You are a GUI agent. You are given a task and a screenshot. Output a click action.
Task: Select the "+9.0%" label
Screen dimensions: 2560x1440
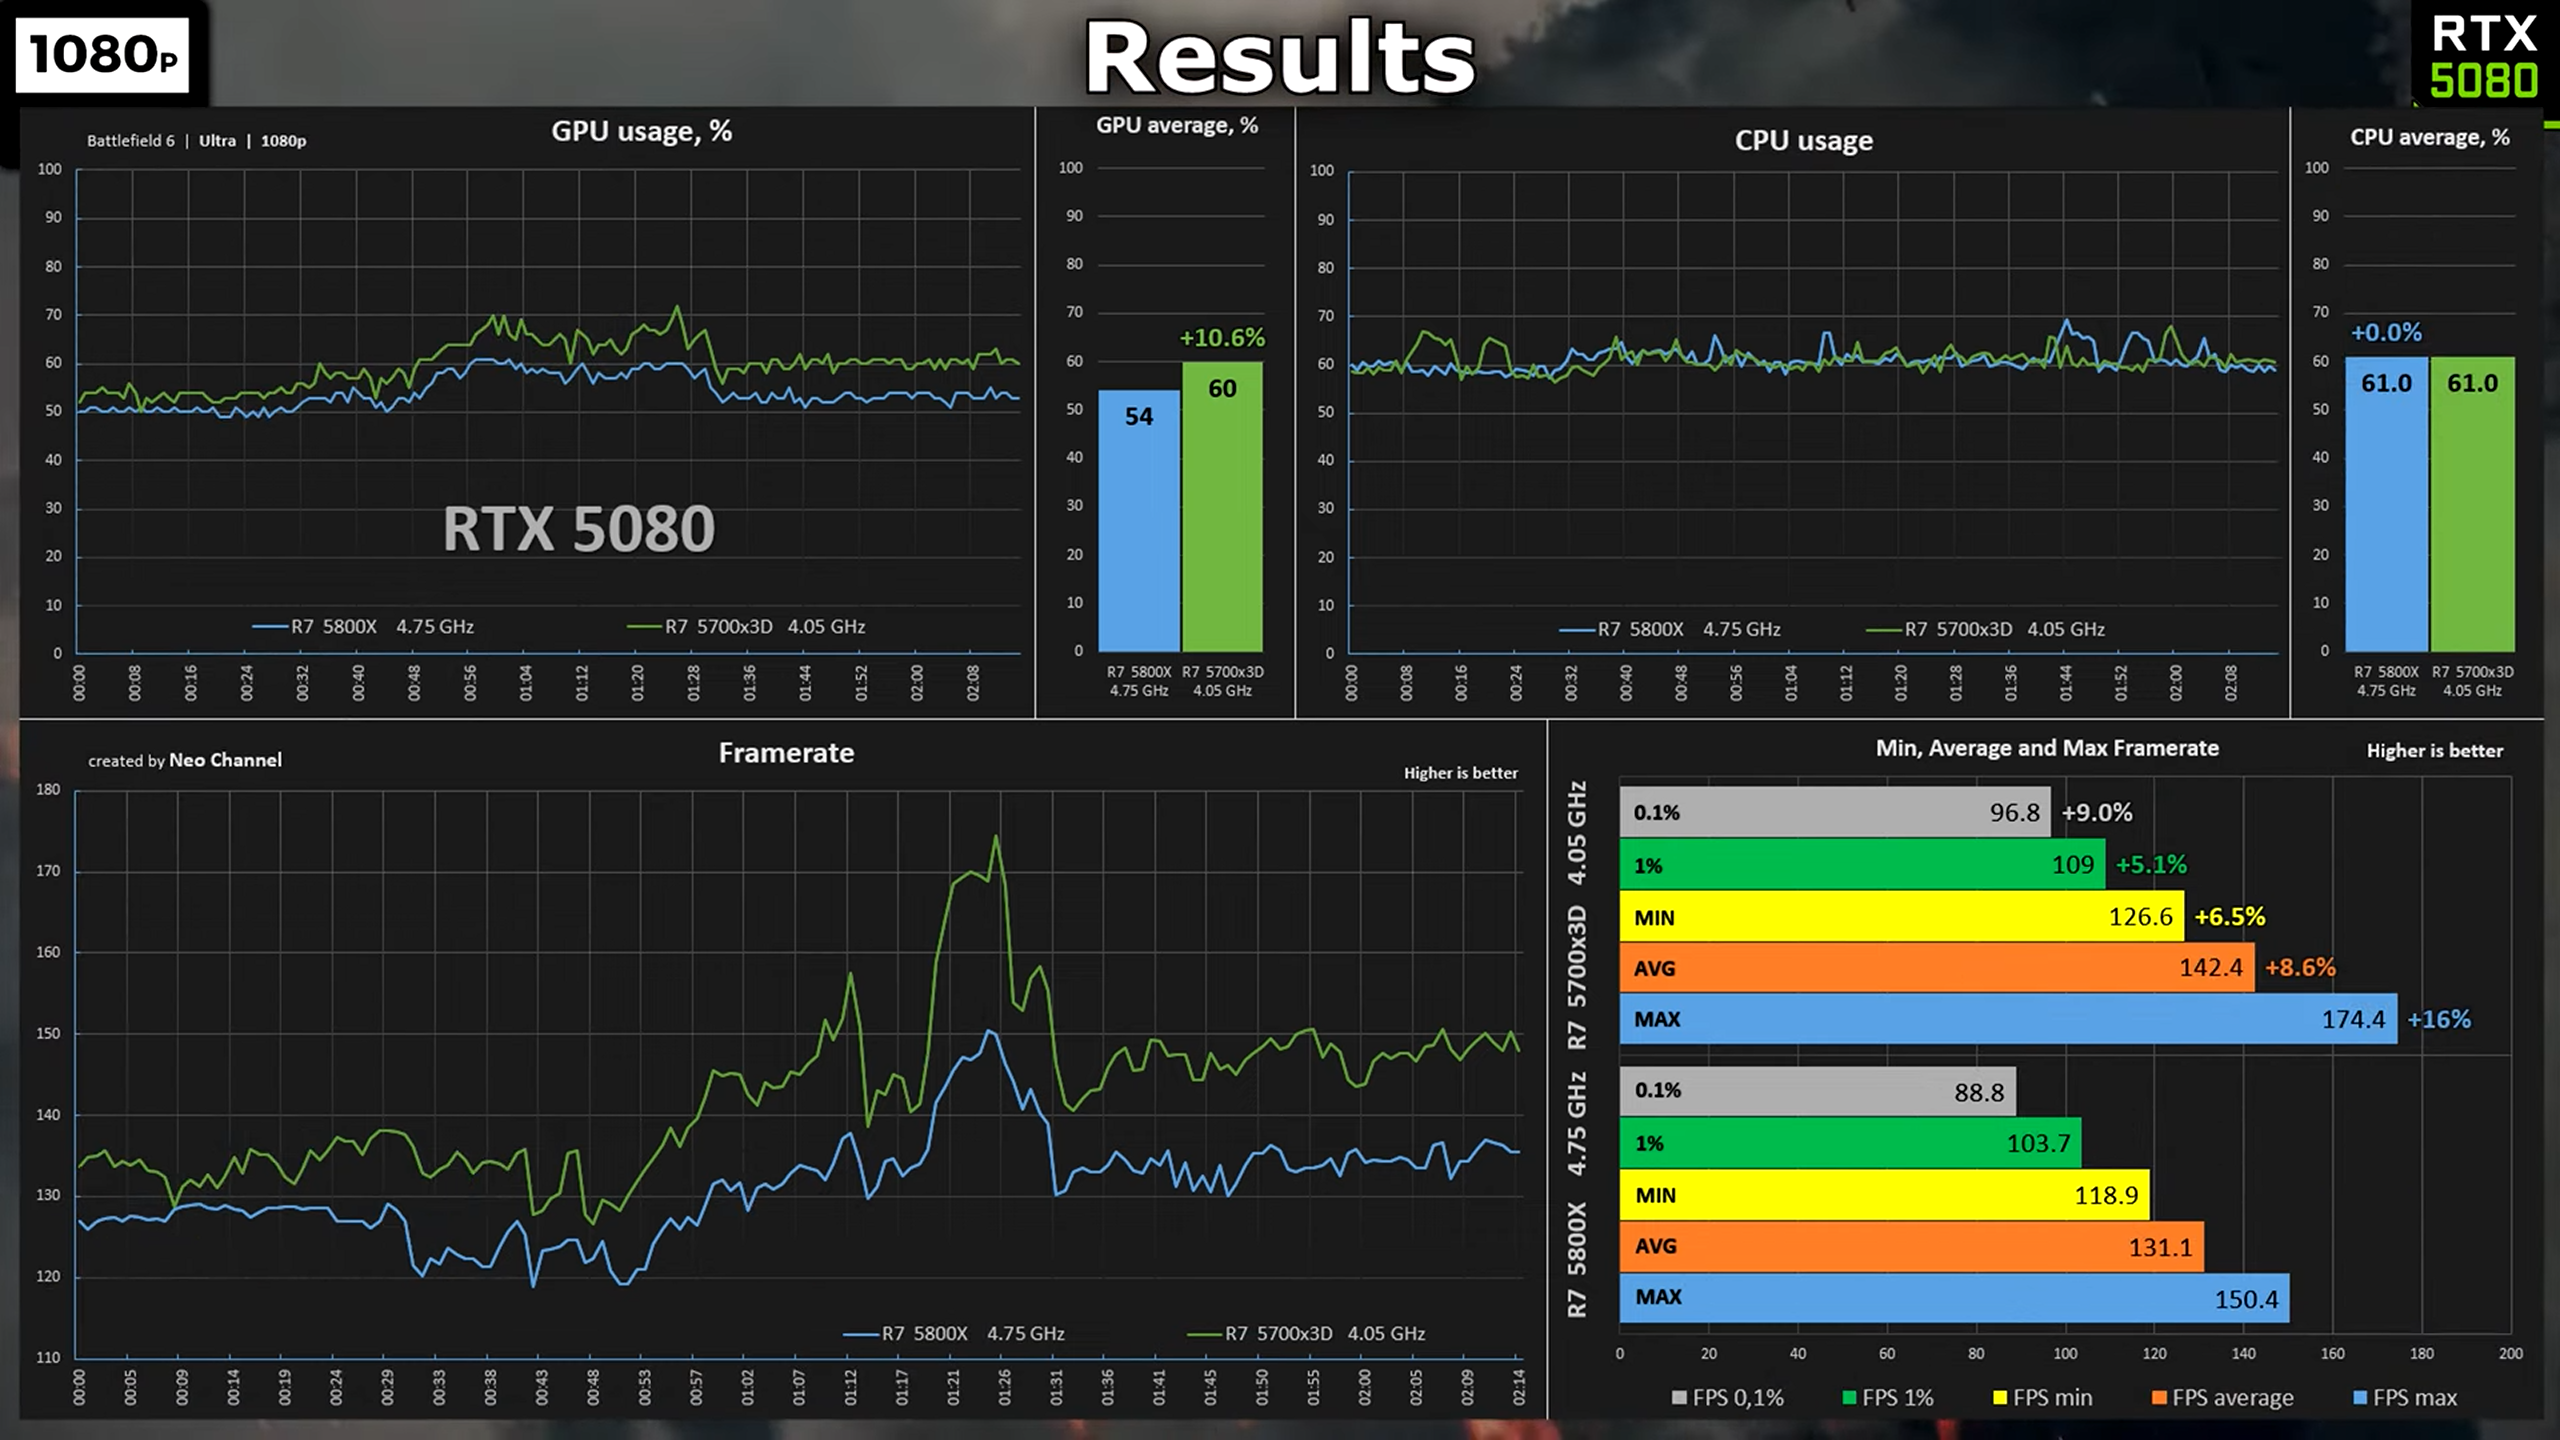(2097, 813)
